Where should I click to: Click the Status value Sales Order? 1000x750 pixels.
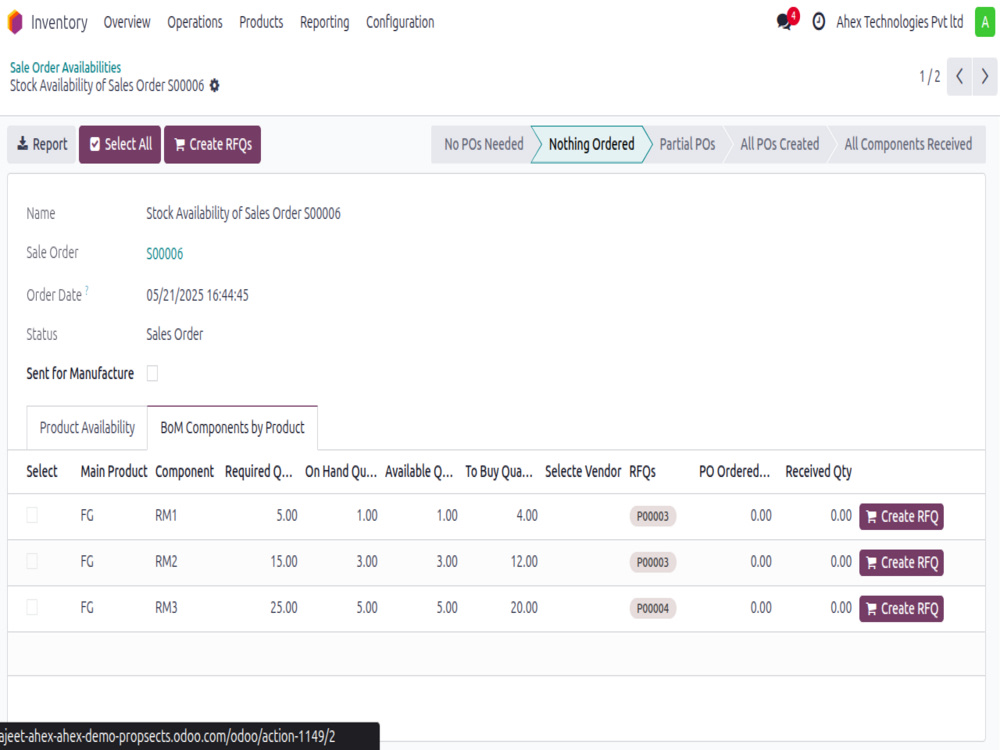tap(174, 334)
